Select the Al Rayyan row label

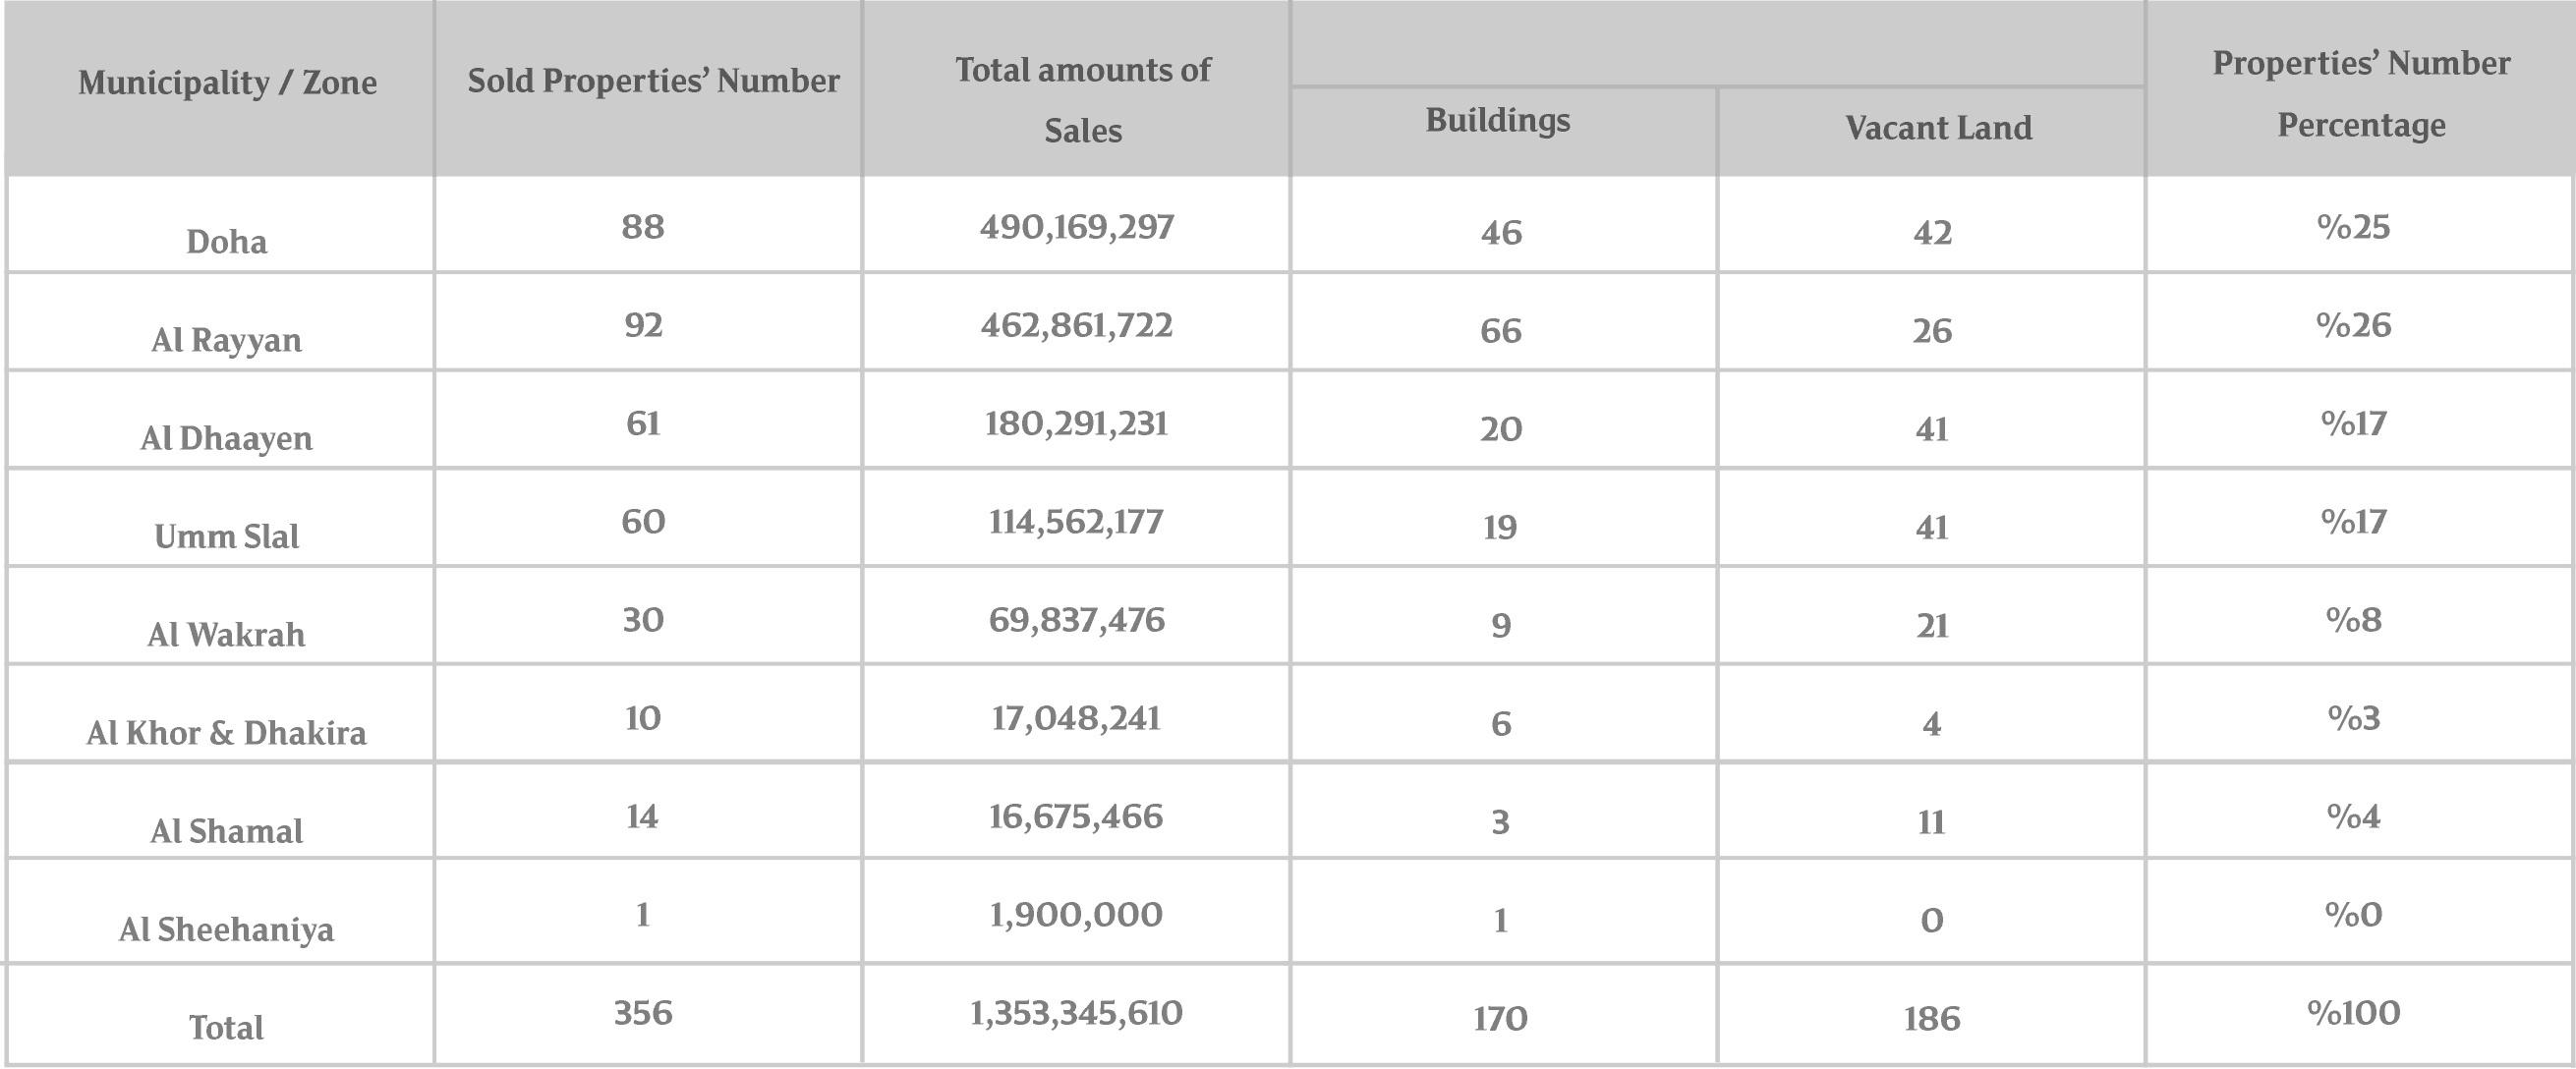click(227, 340)
